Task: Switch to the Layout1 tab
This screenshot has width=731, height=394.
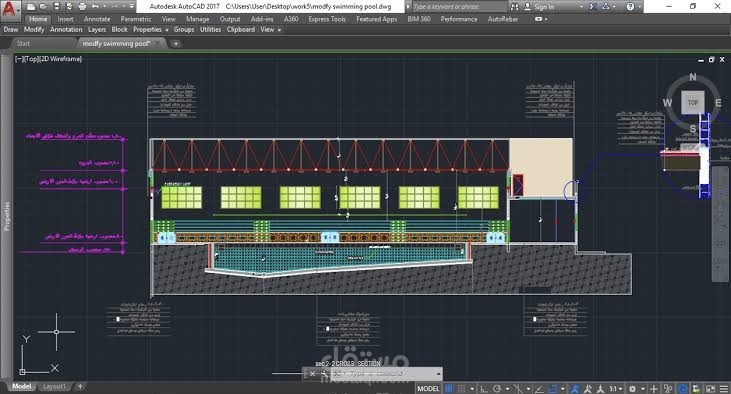Action: [55, 387]
